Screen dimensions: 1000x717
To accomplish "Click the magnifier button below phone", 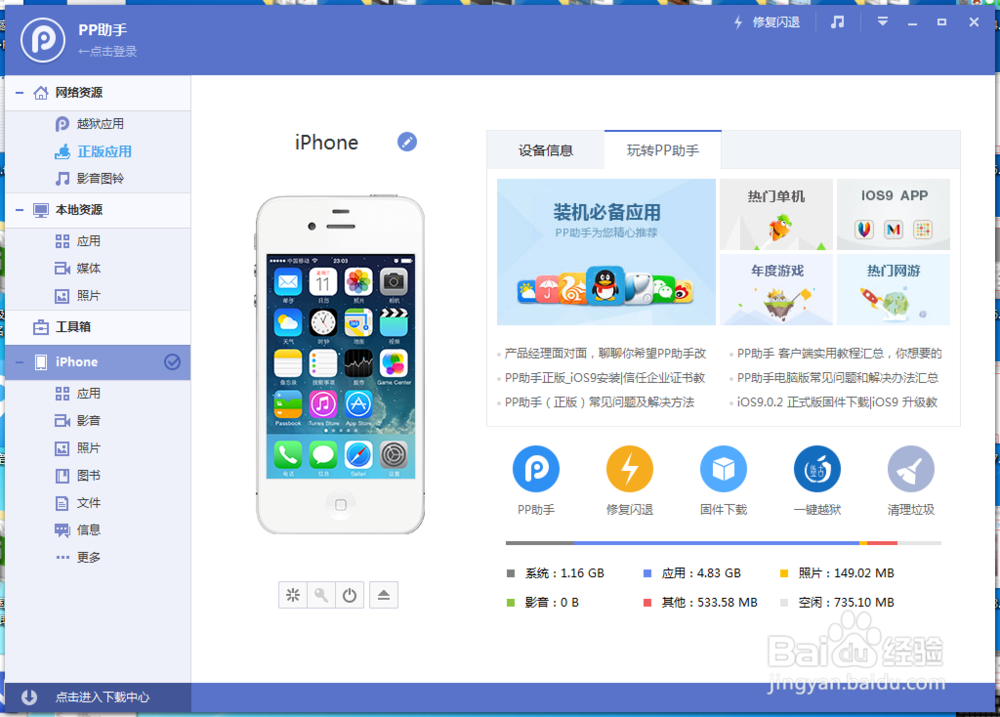I will click(321, 595).
